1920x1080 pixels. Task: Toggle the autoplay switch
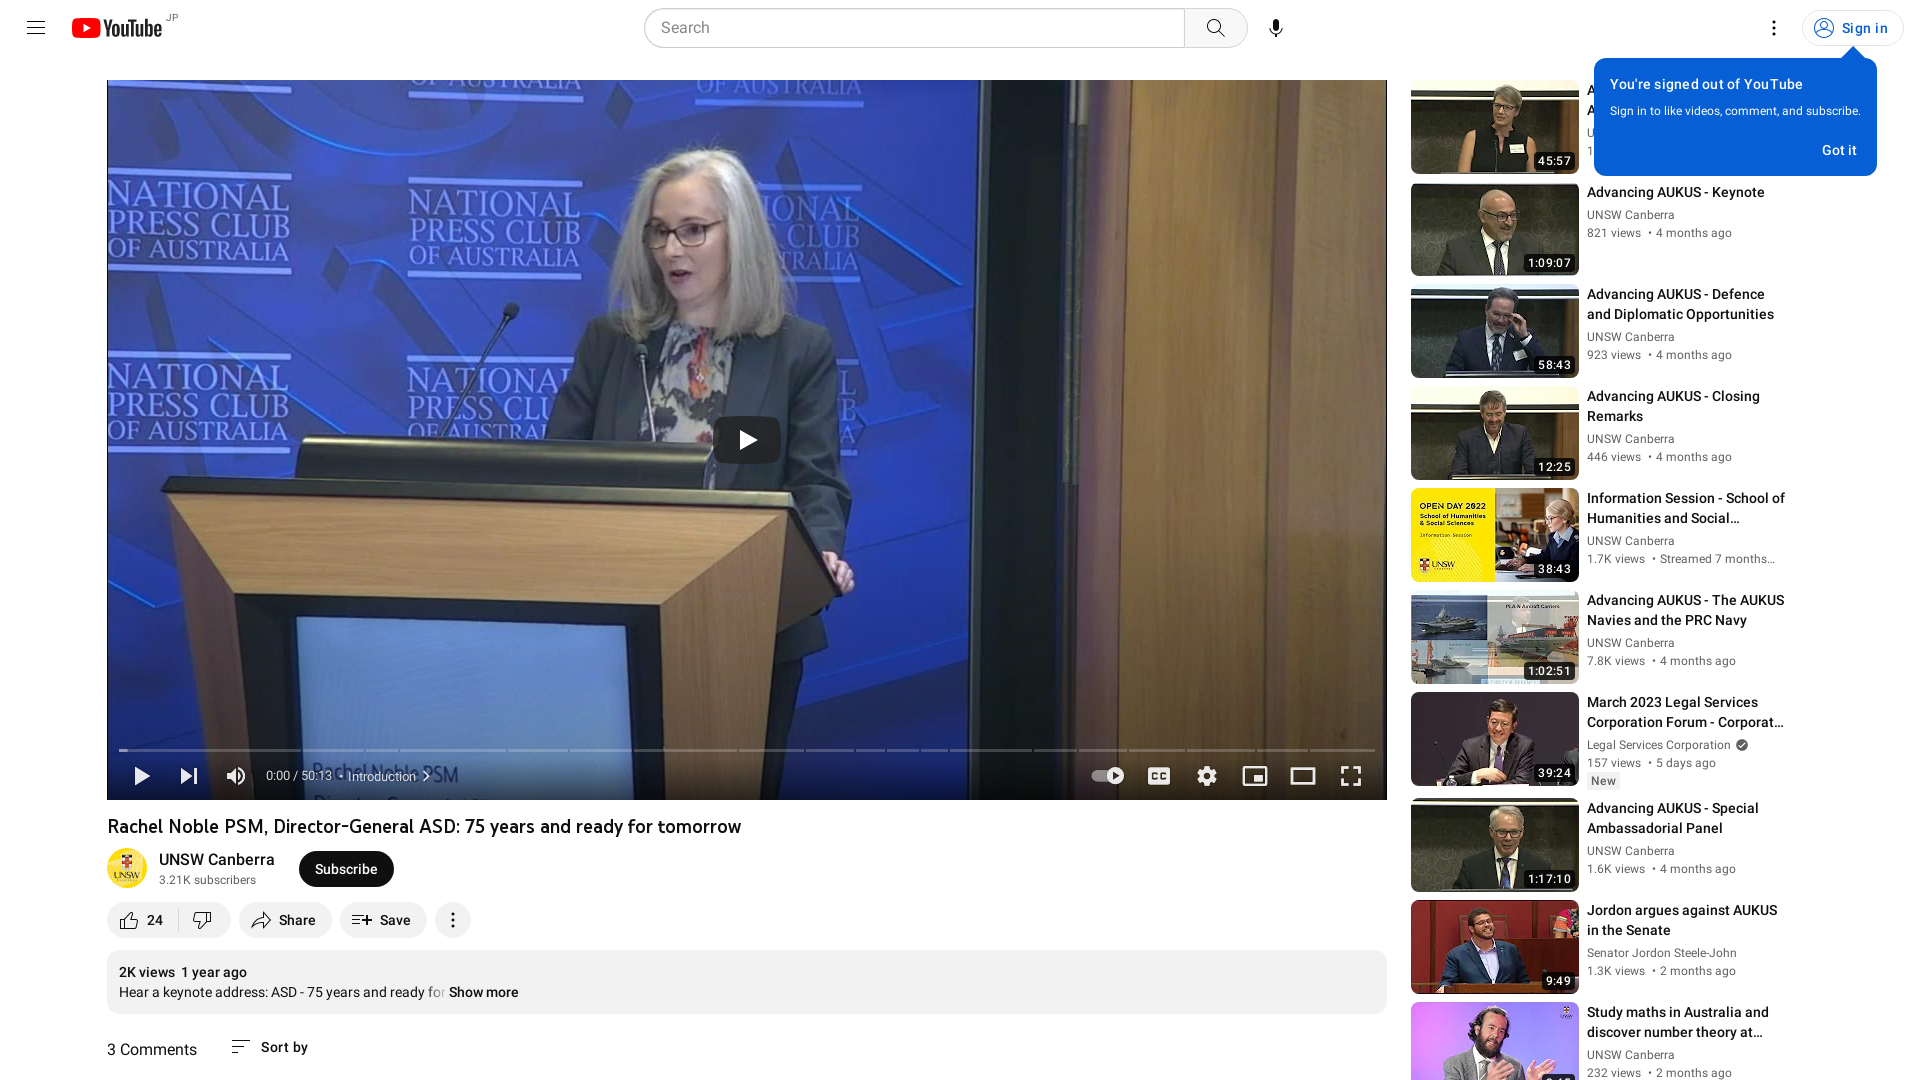tap(1108, 776)
